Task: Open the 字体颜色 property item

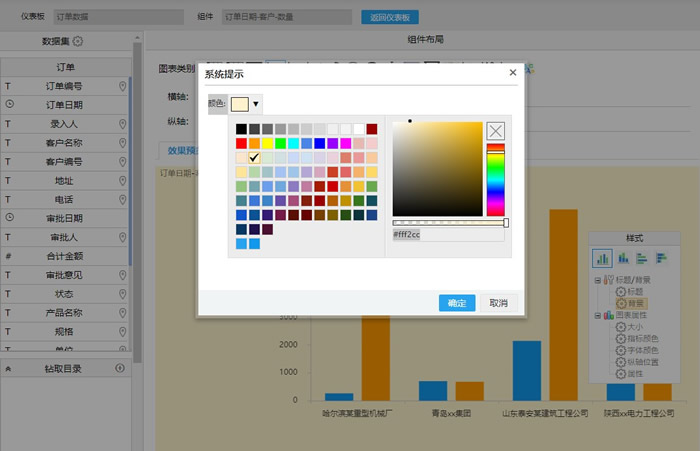Action: pyautogui.click(x=643, y=350)
